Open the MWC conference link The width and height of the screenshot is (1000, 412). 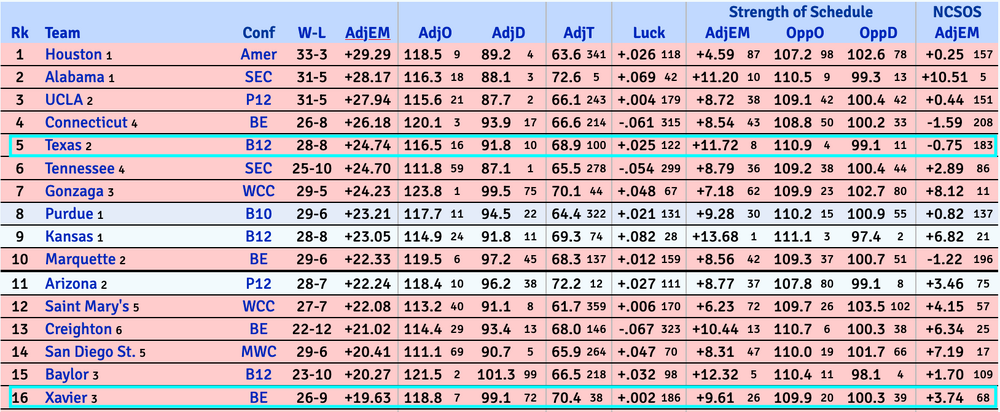tap(259, 351)
